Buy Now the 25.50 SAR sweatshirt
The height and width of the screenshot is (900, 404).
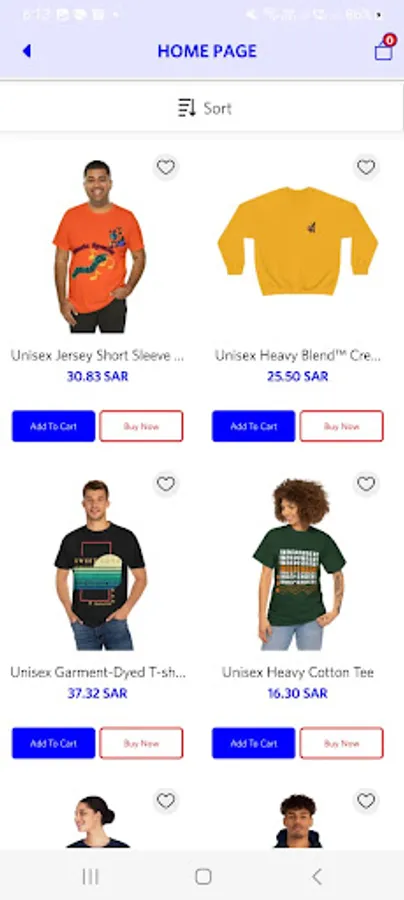(x=341, y=426)
